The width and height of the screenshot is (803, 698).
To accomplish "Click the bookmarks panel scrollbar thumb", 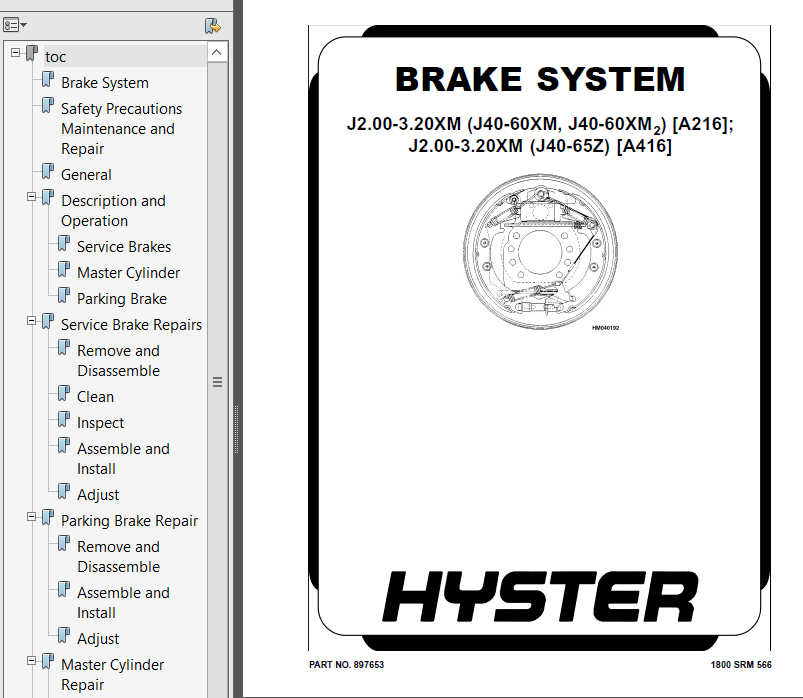I will click(217, 382).
